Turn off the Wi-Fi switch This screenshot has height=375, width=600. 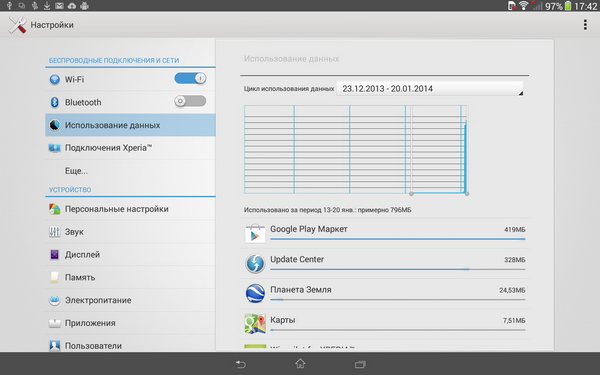[x=190, y=78]
